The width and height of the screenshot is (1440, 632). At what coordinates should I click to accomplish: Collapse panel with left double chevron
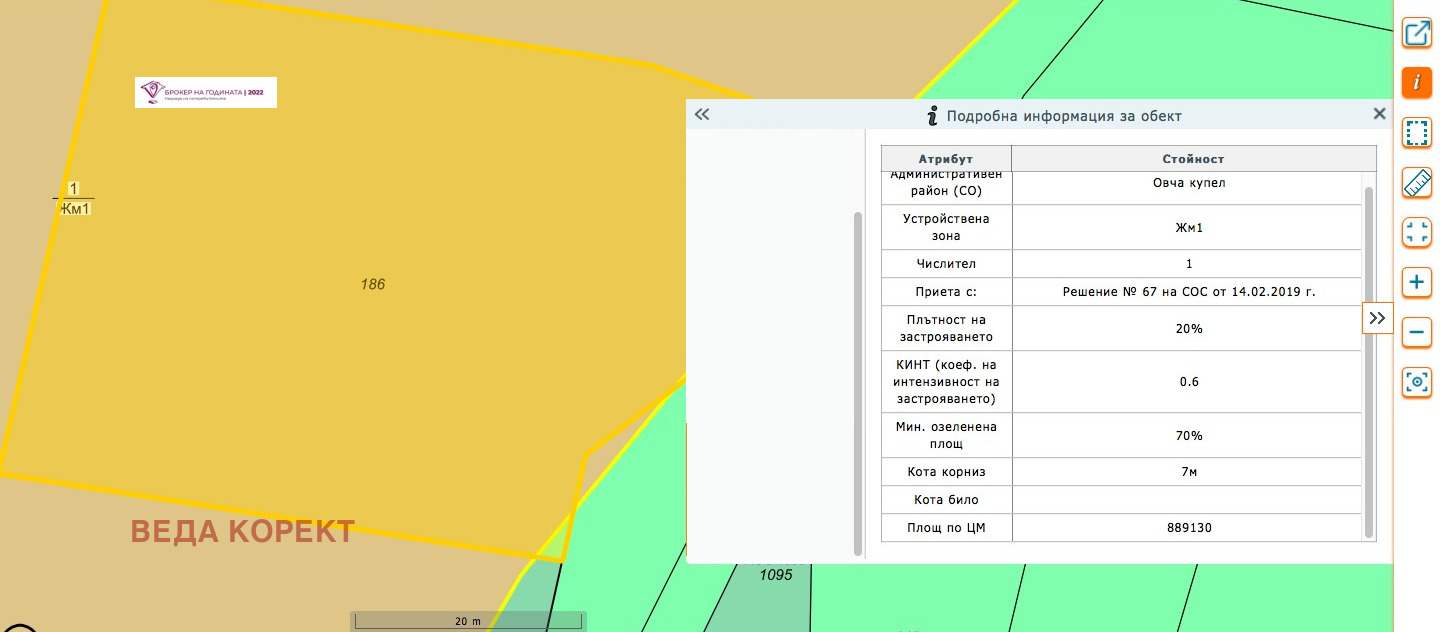(702, 114)
